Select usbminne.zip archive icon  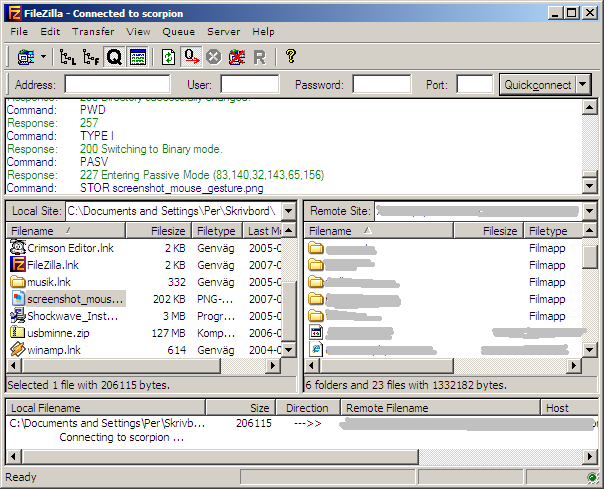18,332
